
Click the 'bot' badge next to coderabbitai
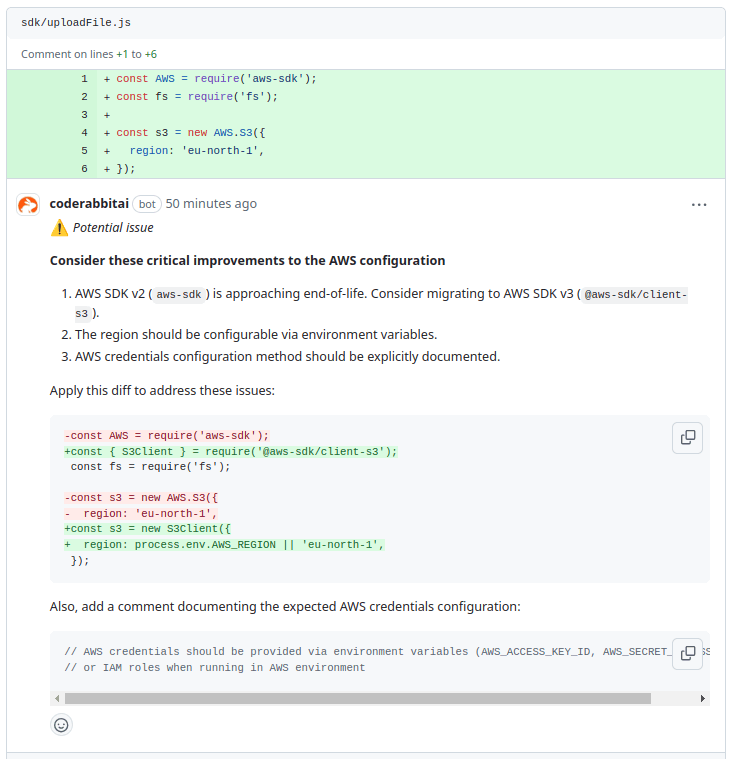pos(147,204)
